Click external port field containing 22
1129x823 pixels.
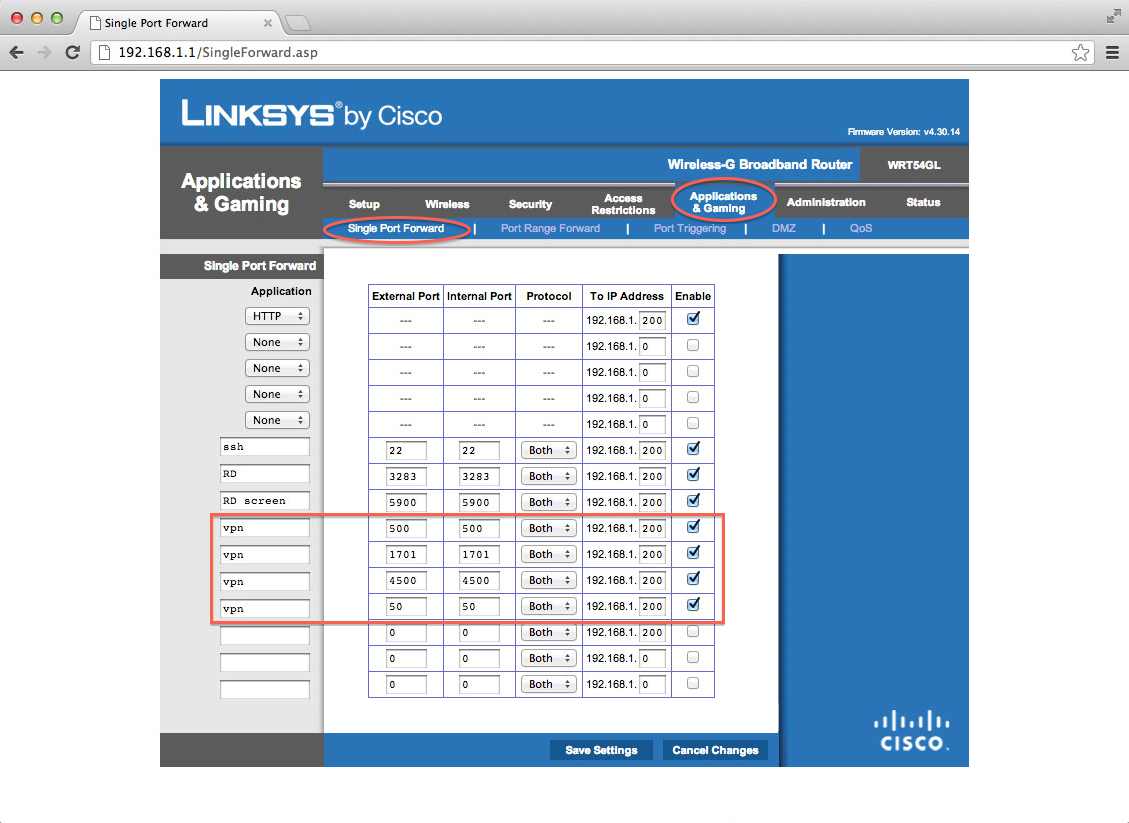click(x=406, y=451)
